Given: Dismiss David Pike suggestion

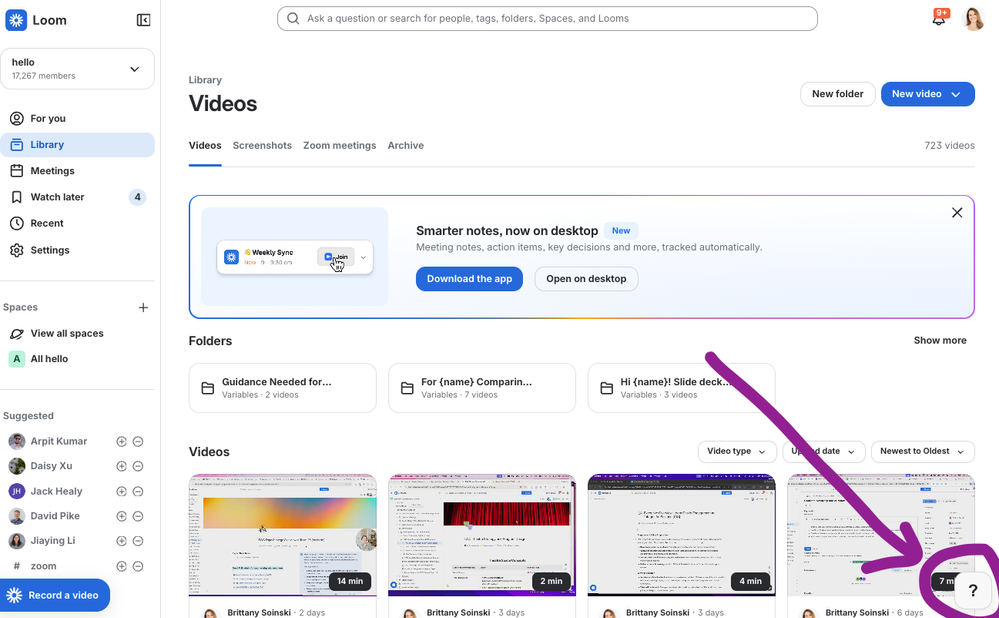Looking at the screenshot, I should point(138,516).
